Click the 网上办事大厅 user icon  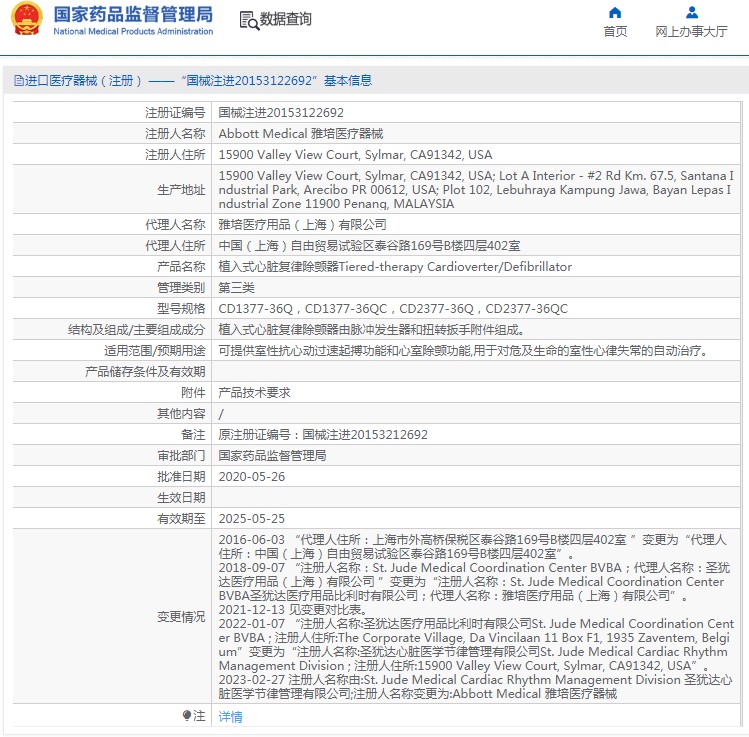(x=691, y=12)
